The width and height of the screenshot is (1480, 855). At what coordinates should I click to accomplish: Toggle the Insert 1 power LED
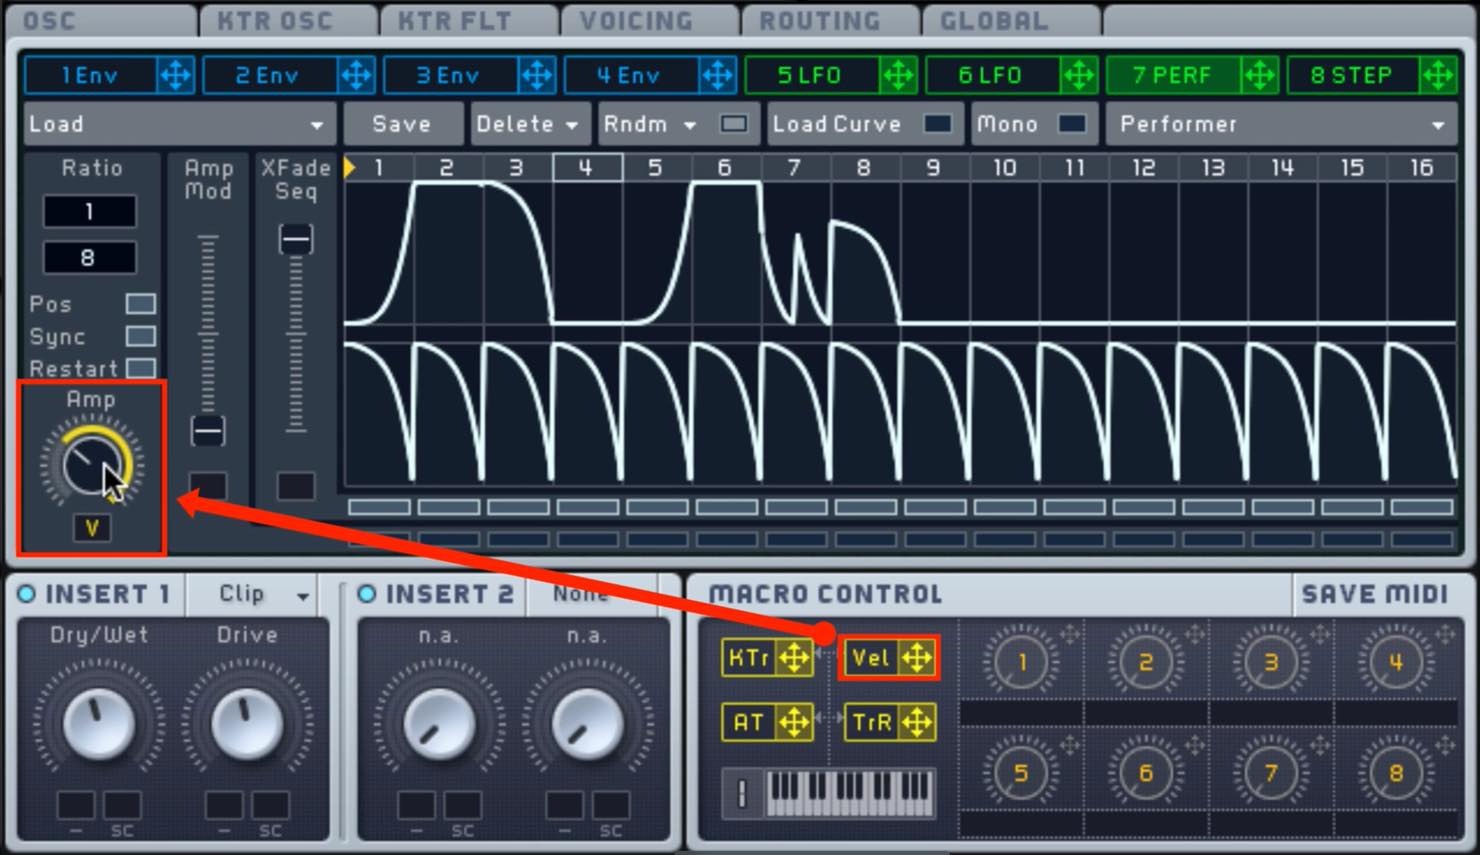click(x=27, y=594)
